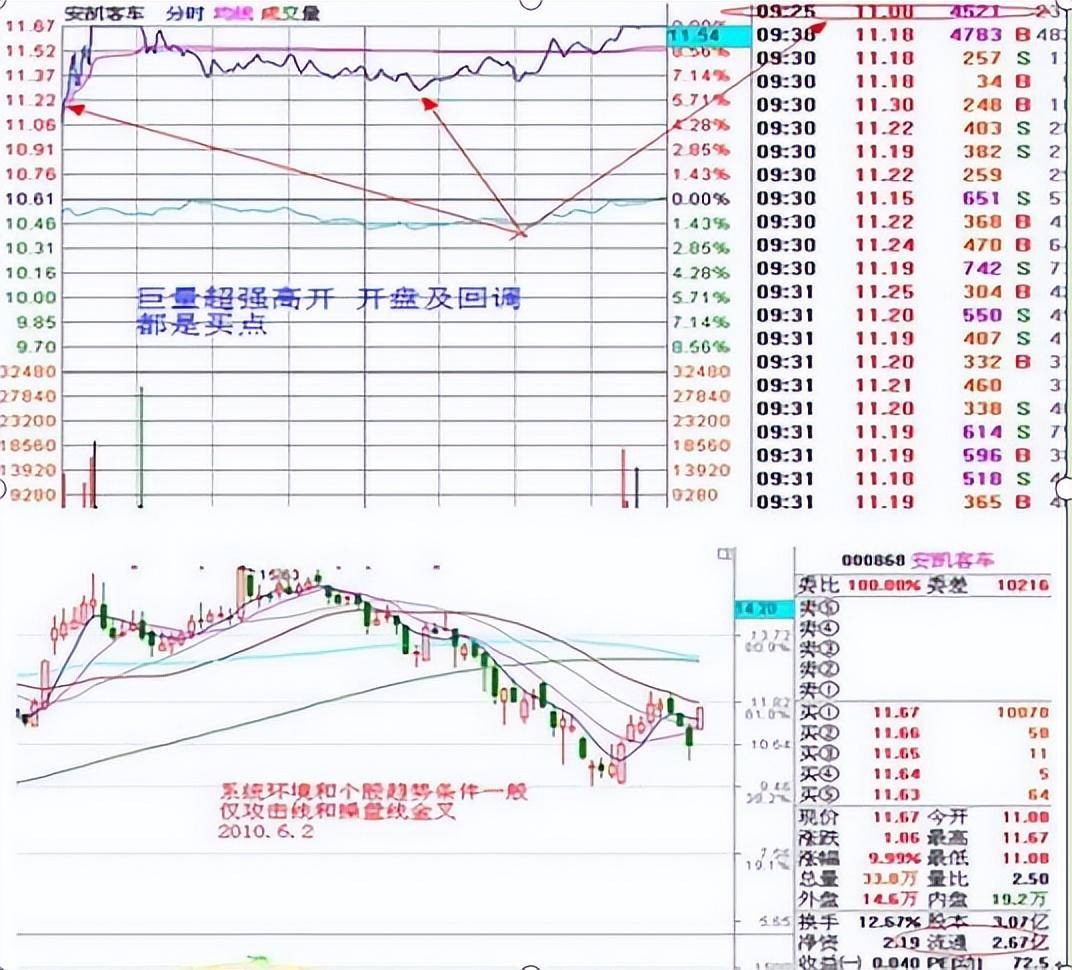Select the 成交量 volume label
The height and width of the screenshot is (970, 1072).
coord(291,13)
